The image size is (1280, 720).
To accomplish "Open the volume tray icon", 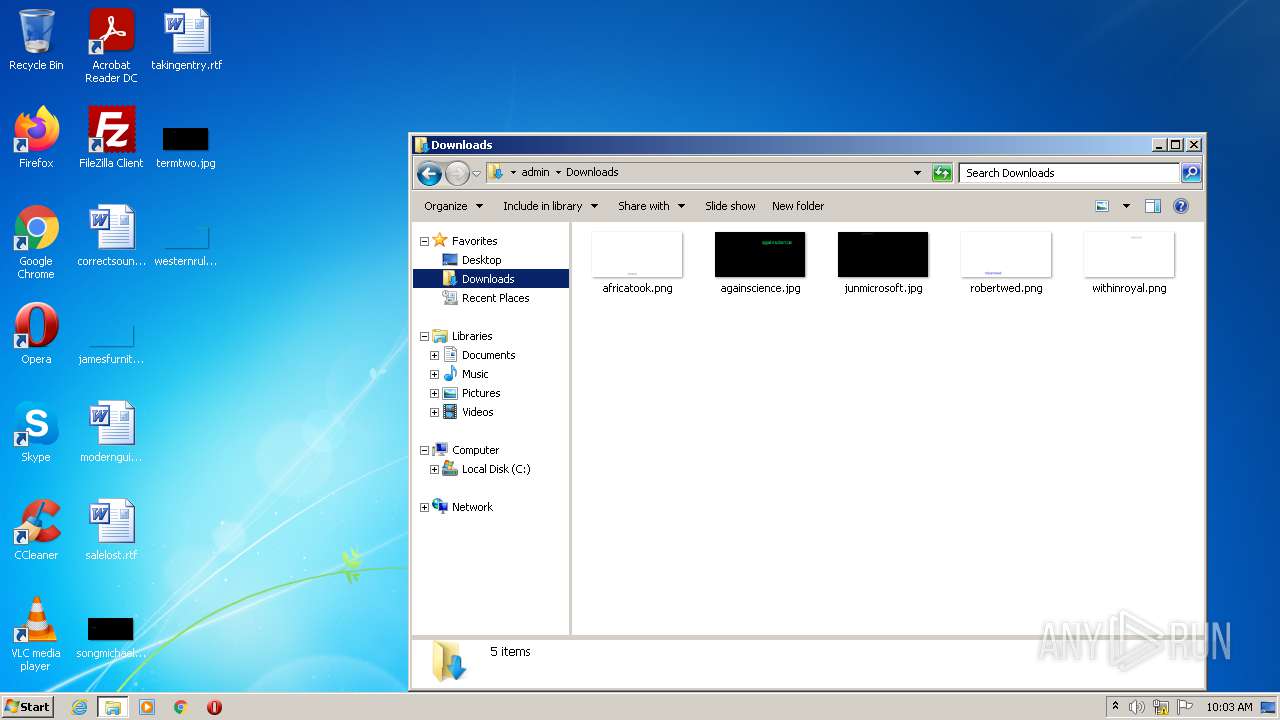I will 1137,707.
